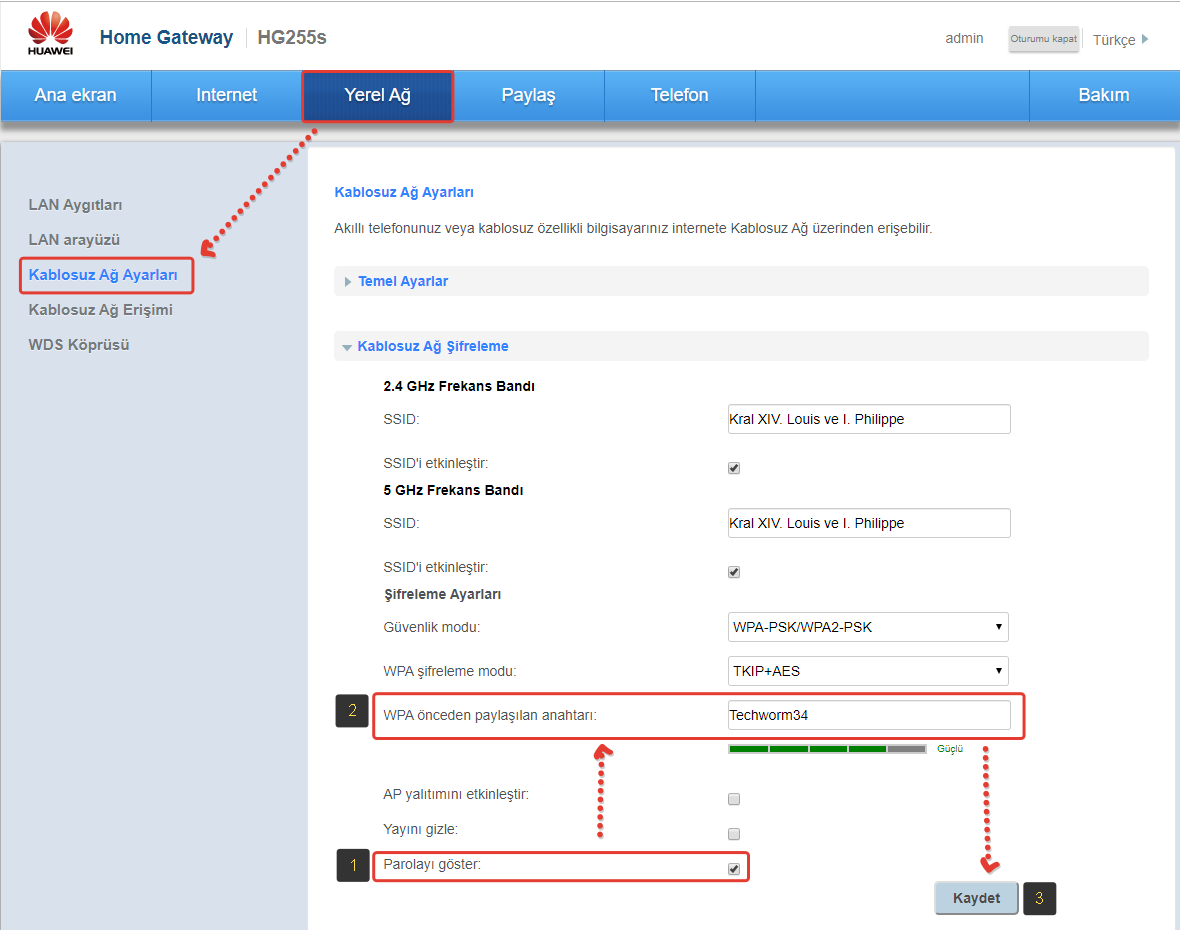Click the arrow next to Türkçe

1145,39
